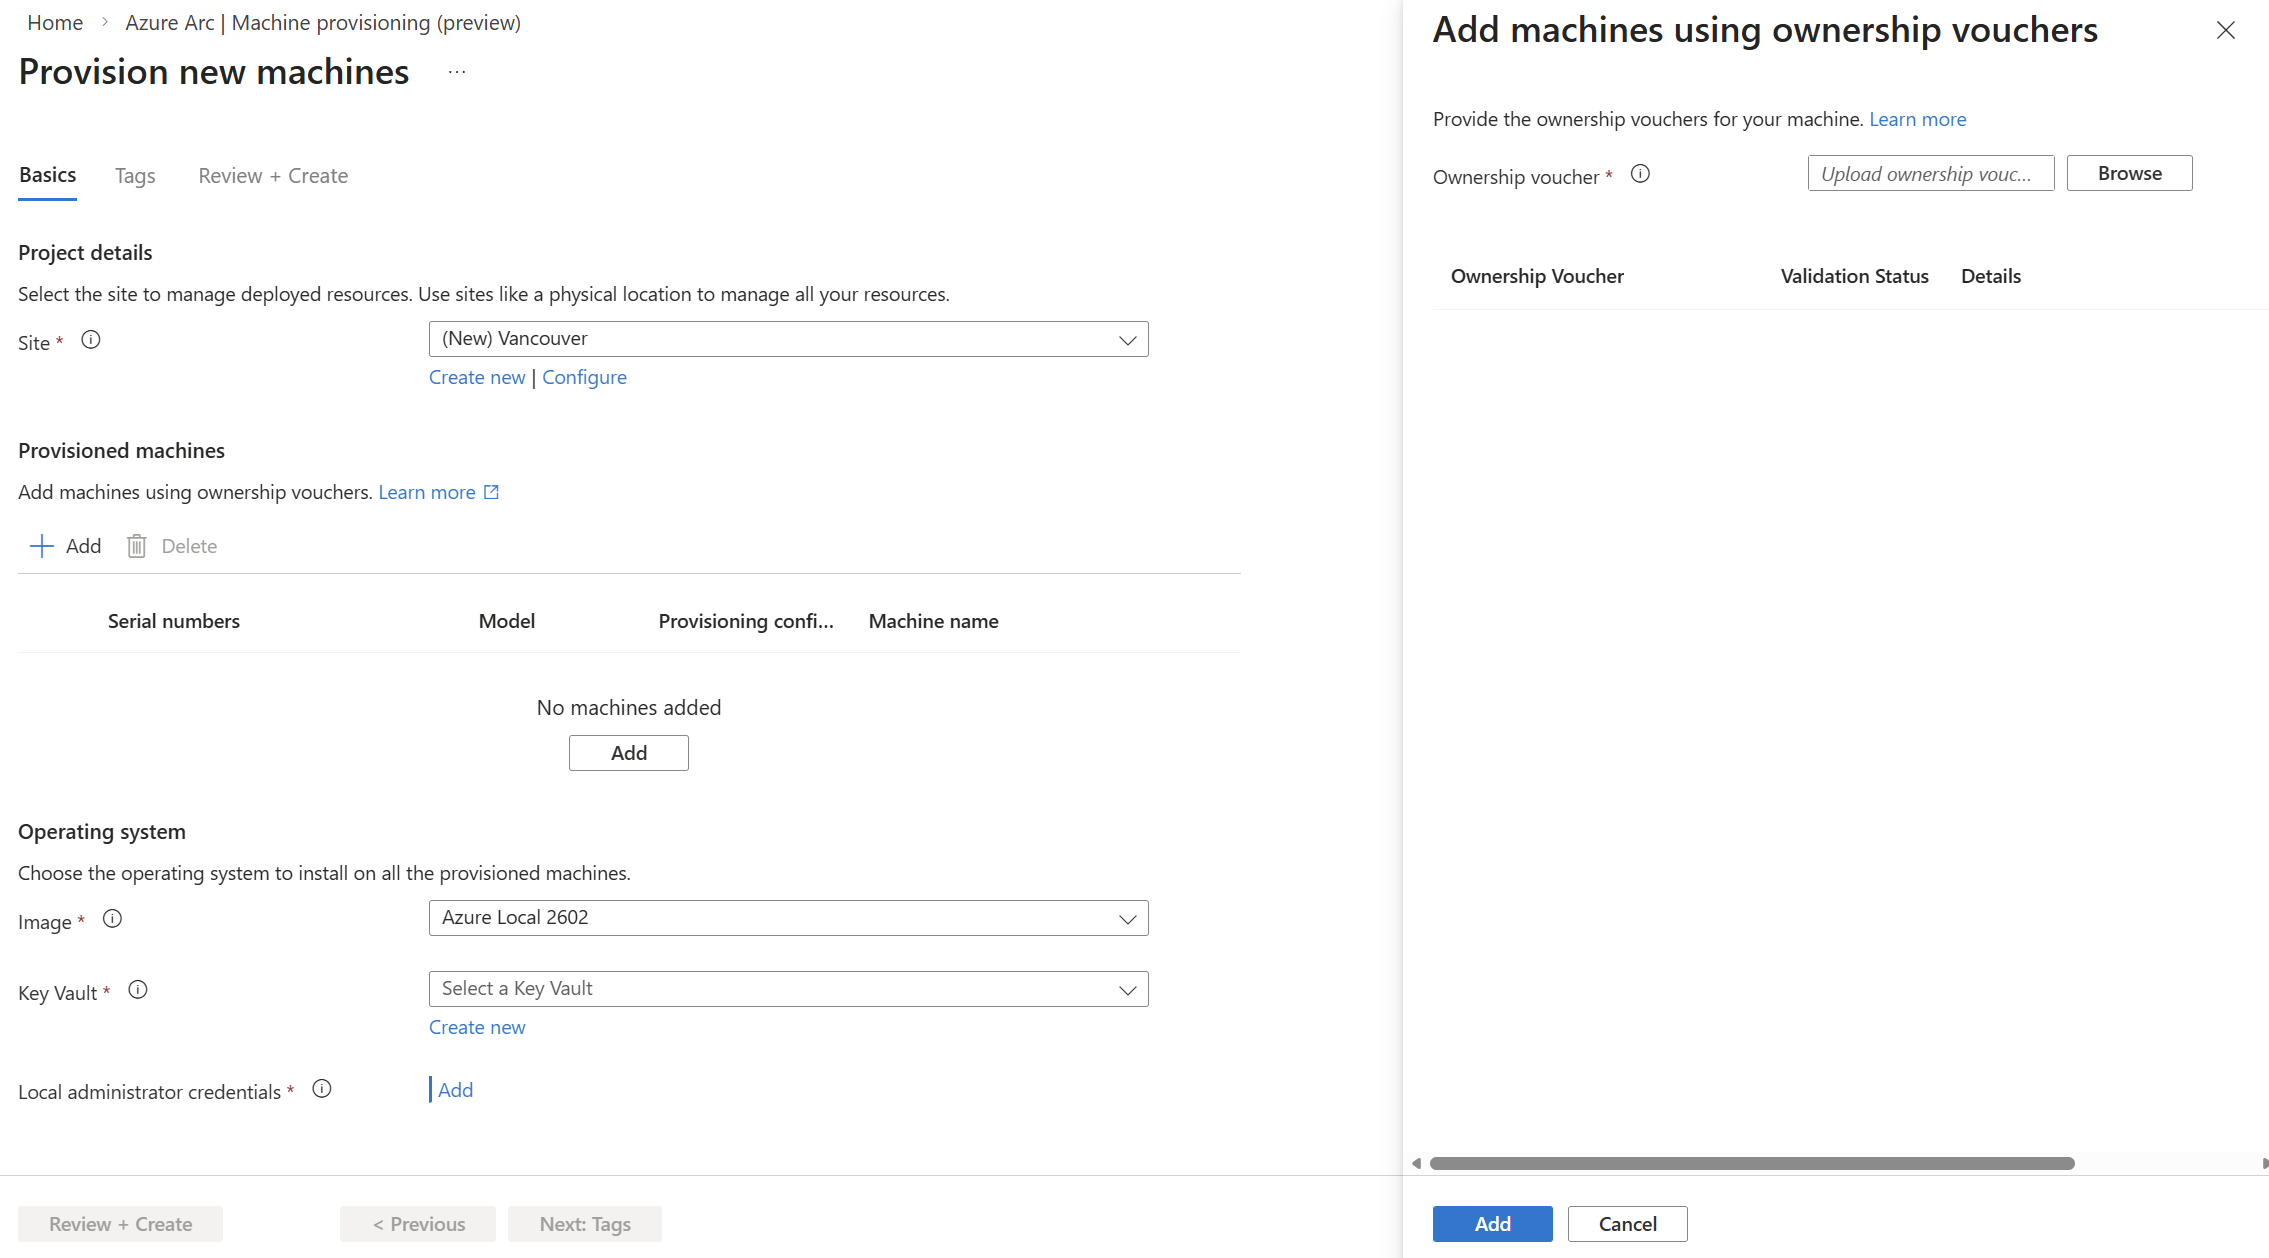Click the Key Vault info icon
Image resolution: width=2269 pixels, height=1258 pixels.
tap(138, 990)
